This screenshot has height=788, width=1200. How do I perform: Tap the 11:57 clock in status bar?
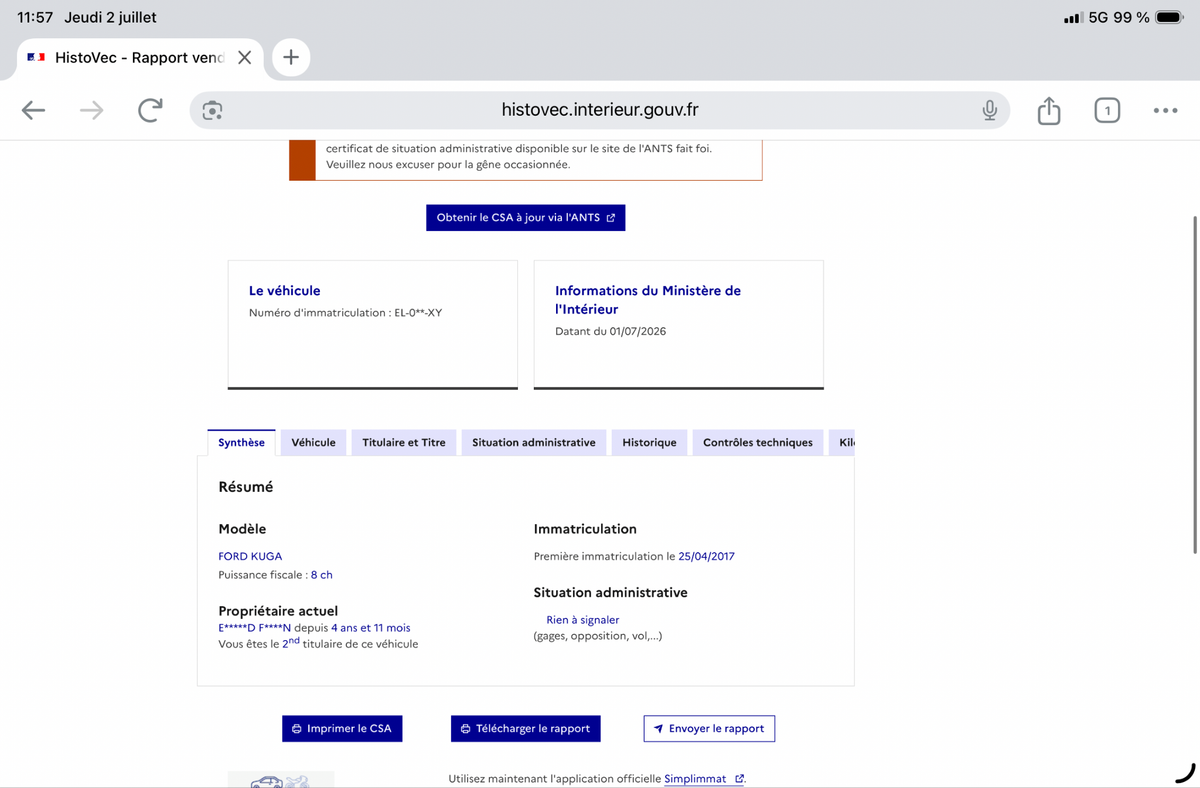click(35, 18)
